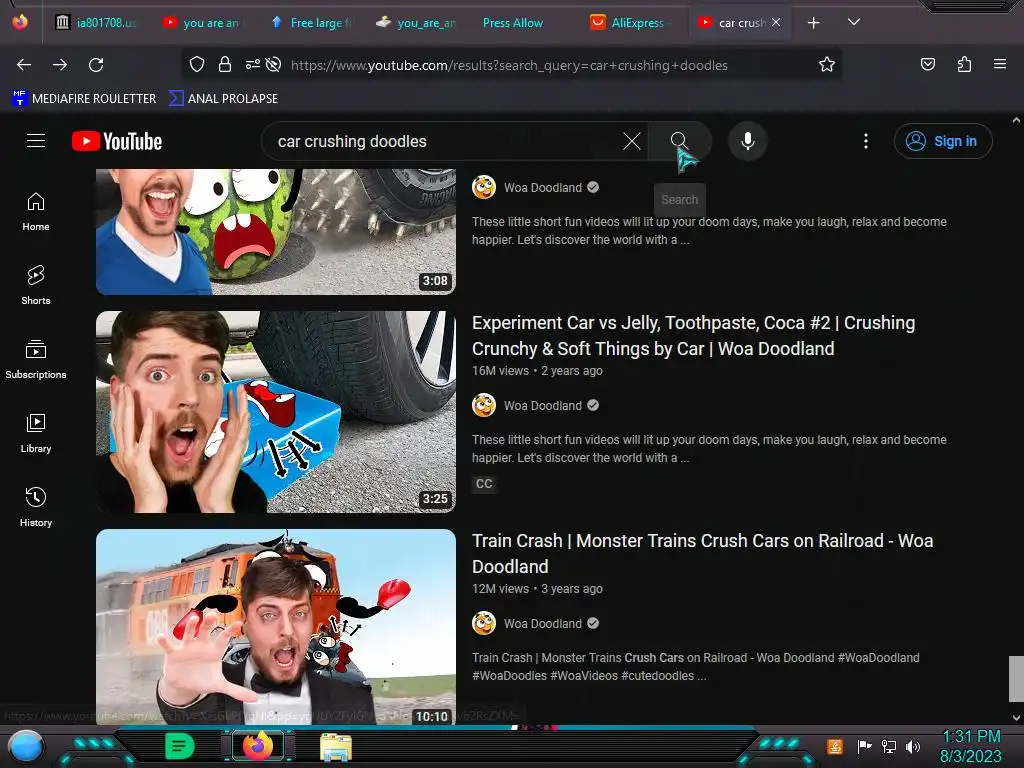The height and width of the screenshot is (768, 1024).
Task: Click the scrollbar up arrow
Action: (x=1016, y=120)
